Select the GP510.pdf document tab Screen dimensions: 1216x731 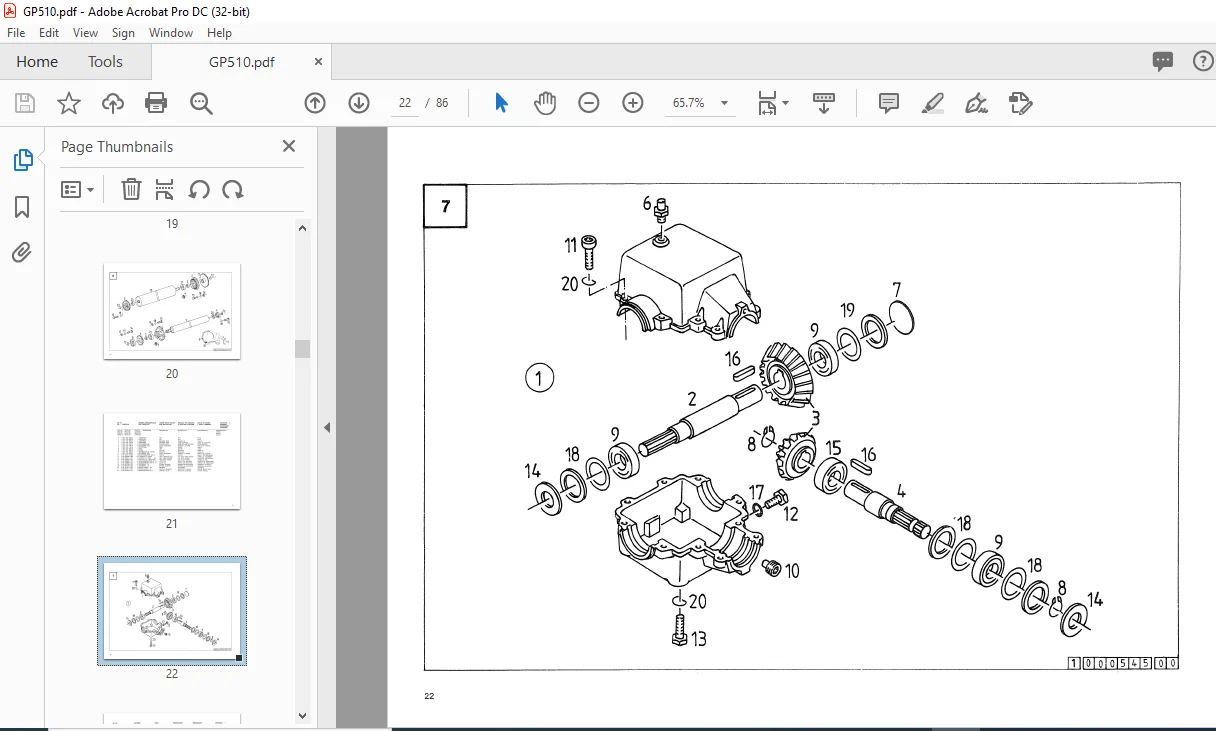pos(241,61)
